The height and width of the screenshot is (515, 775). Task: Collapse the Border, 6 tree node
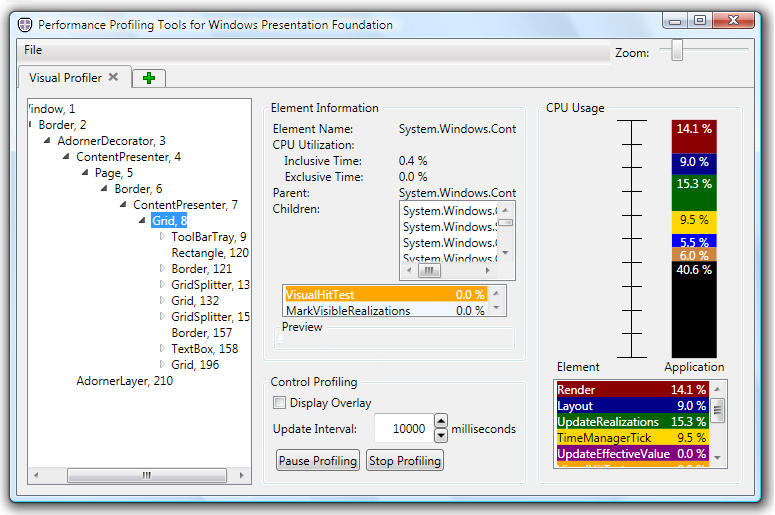point(104,188)
